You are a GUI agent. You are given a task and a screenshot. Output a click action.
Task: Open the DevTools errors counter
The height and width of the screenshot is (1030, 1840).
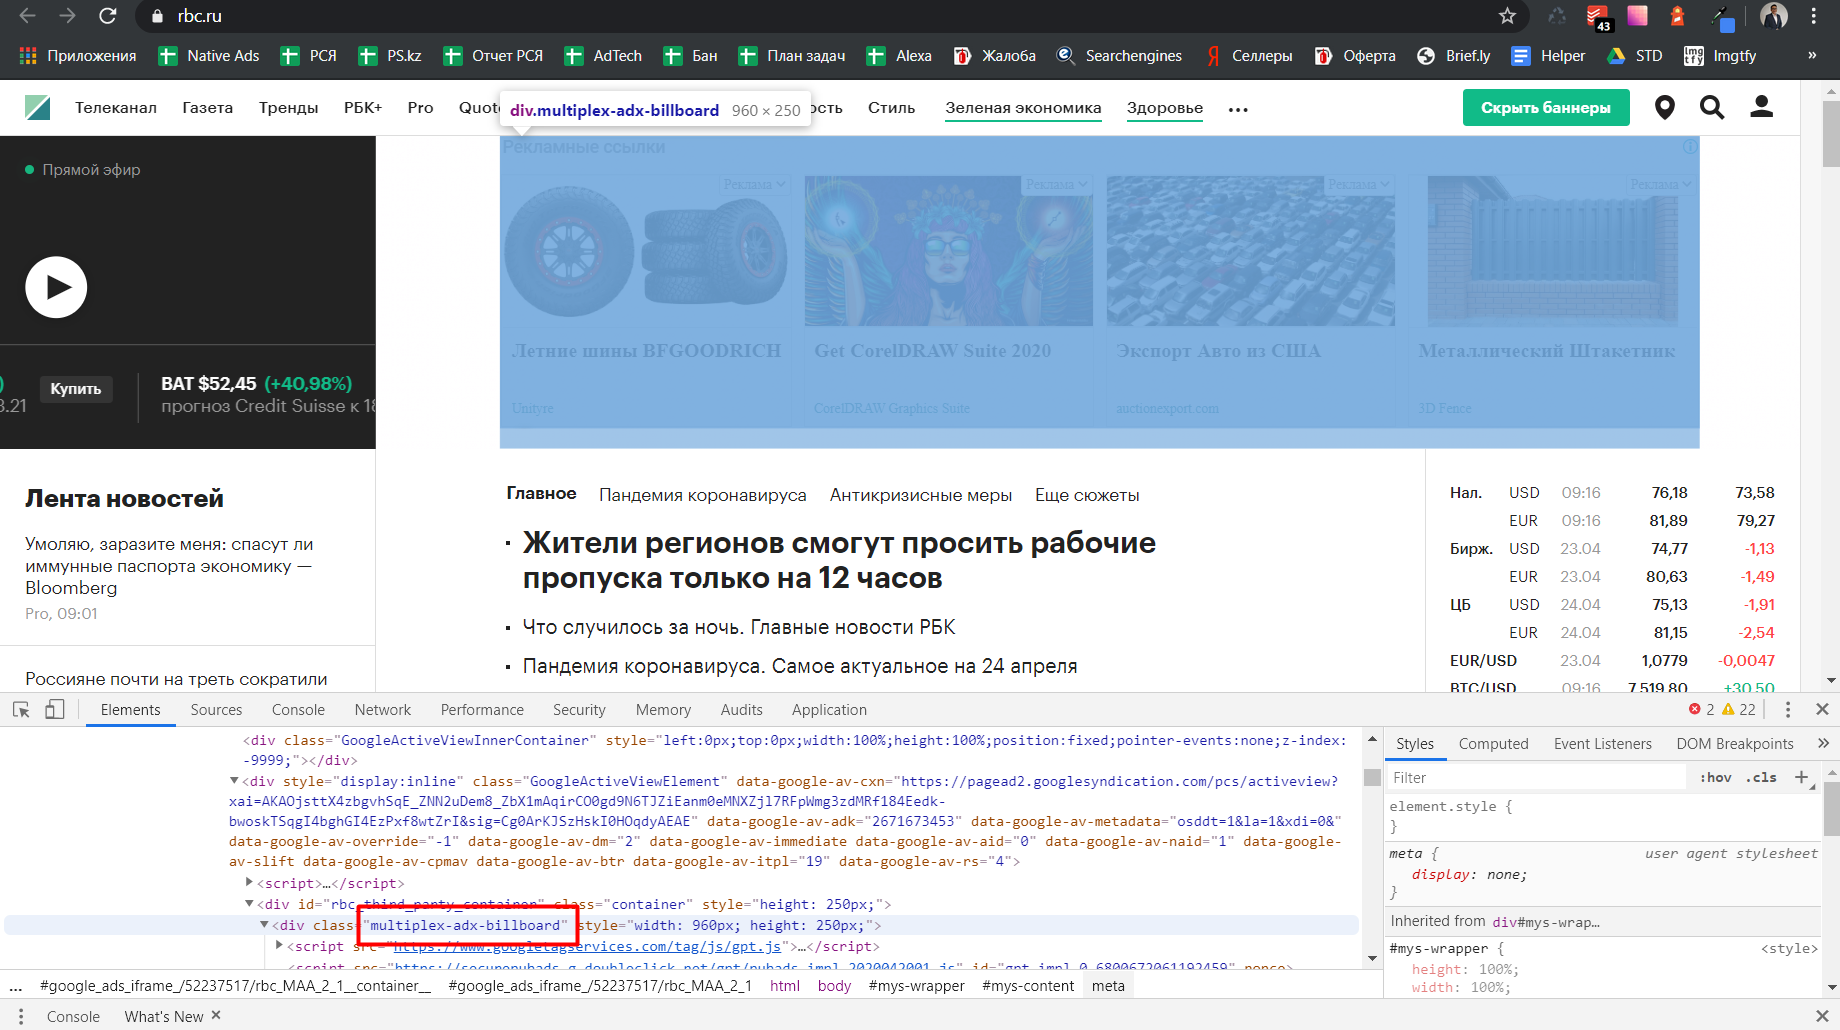coord(1701,709)
